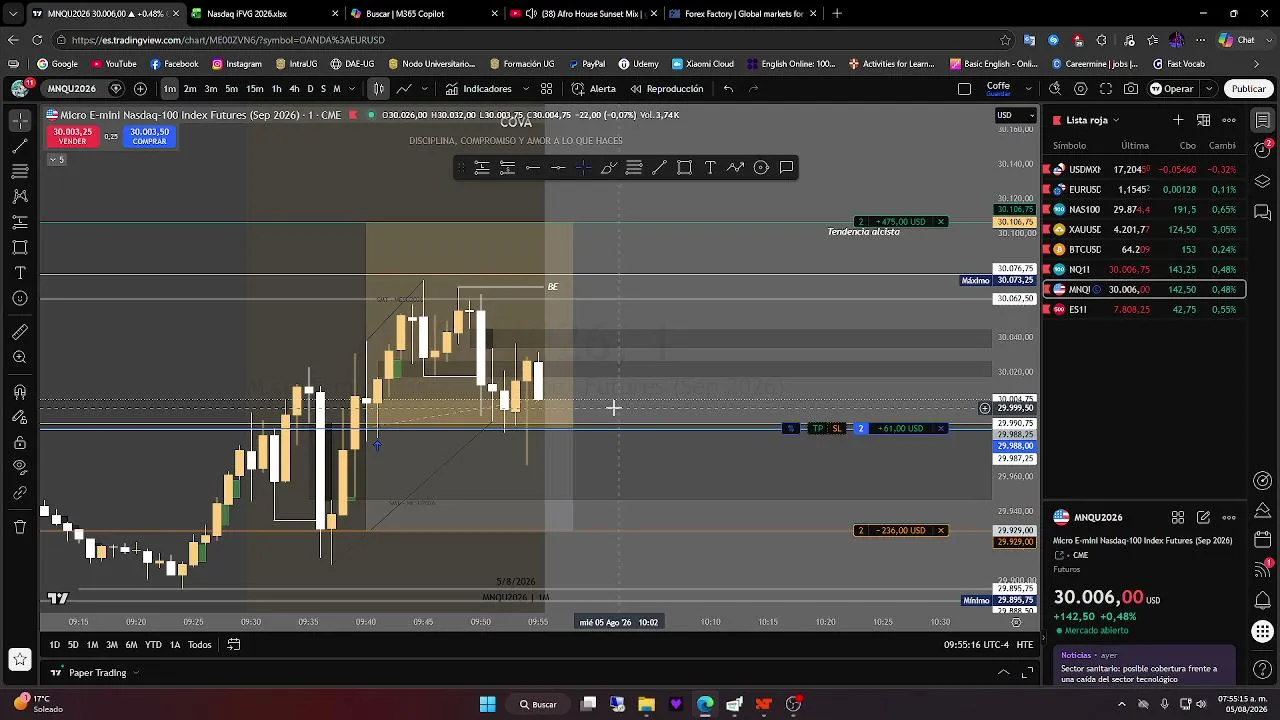
Task: Cancel the +475,00 USD take profit order
Action: coord(941,222)
